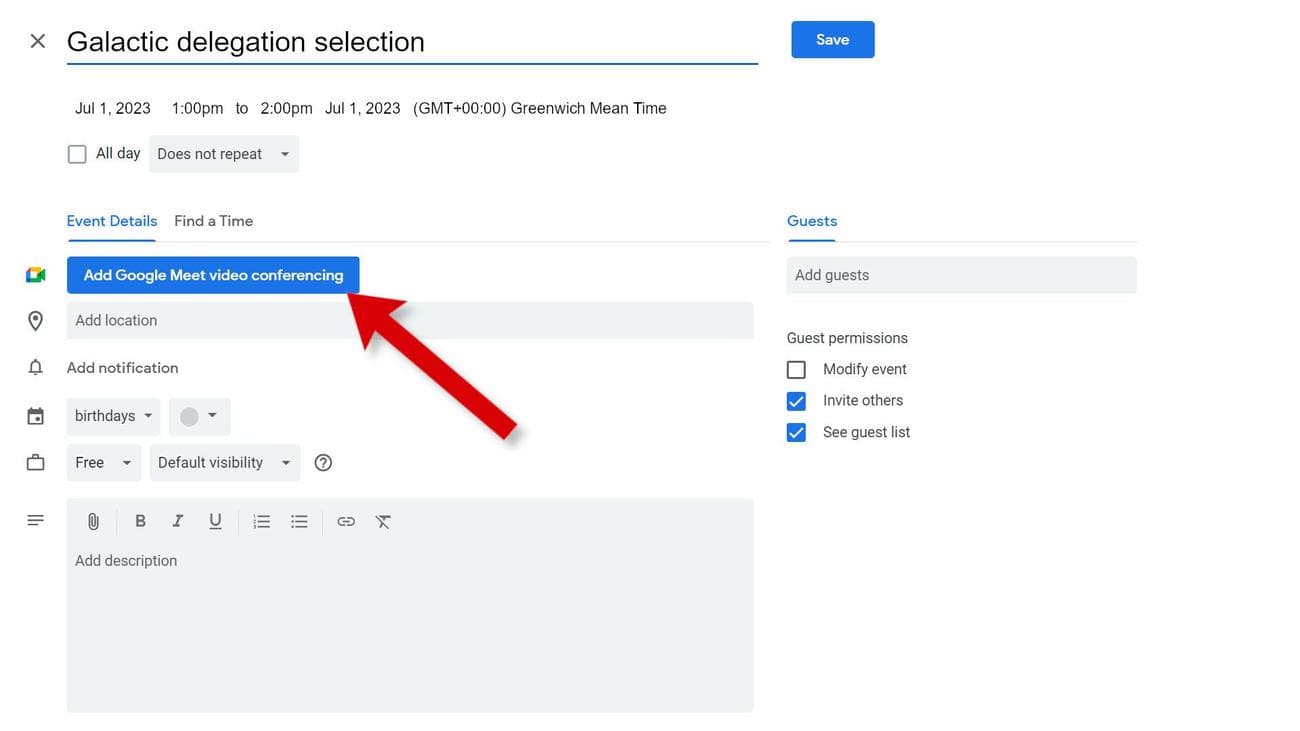1300x731 pixels.
Task: Add Google Meet video conferencing
Action: click(213, 275)
